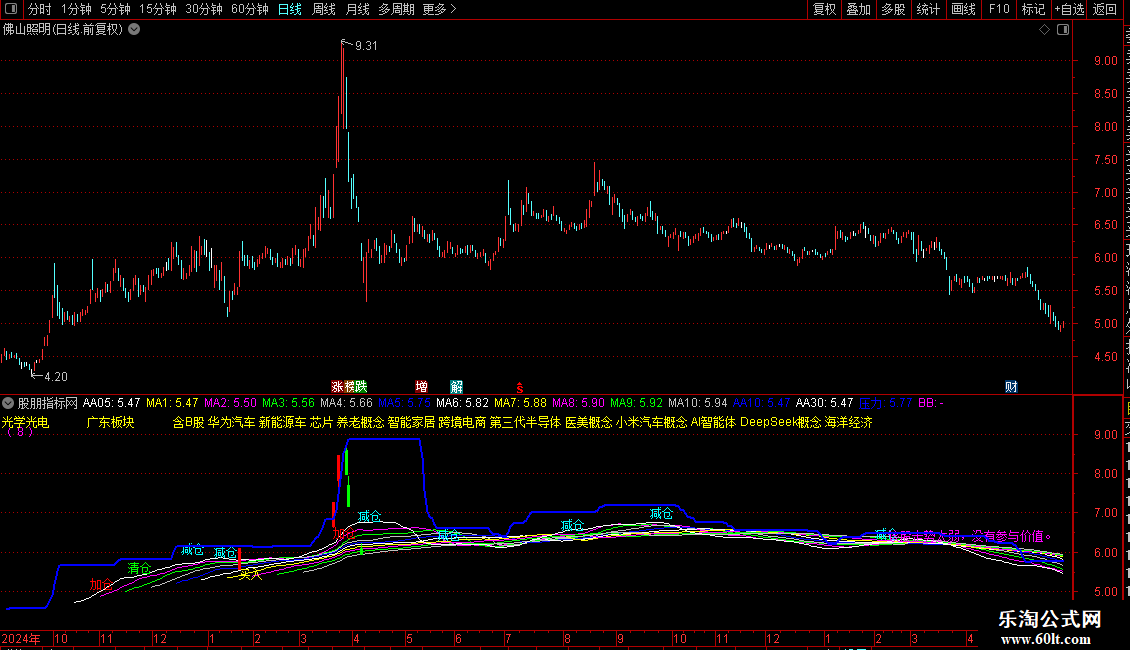Click the 买入 signal on indicator chart
Screen dimensions: 1130x650
pos(250,574)
